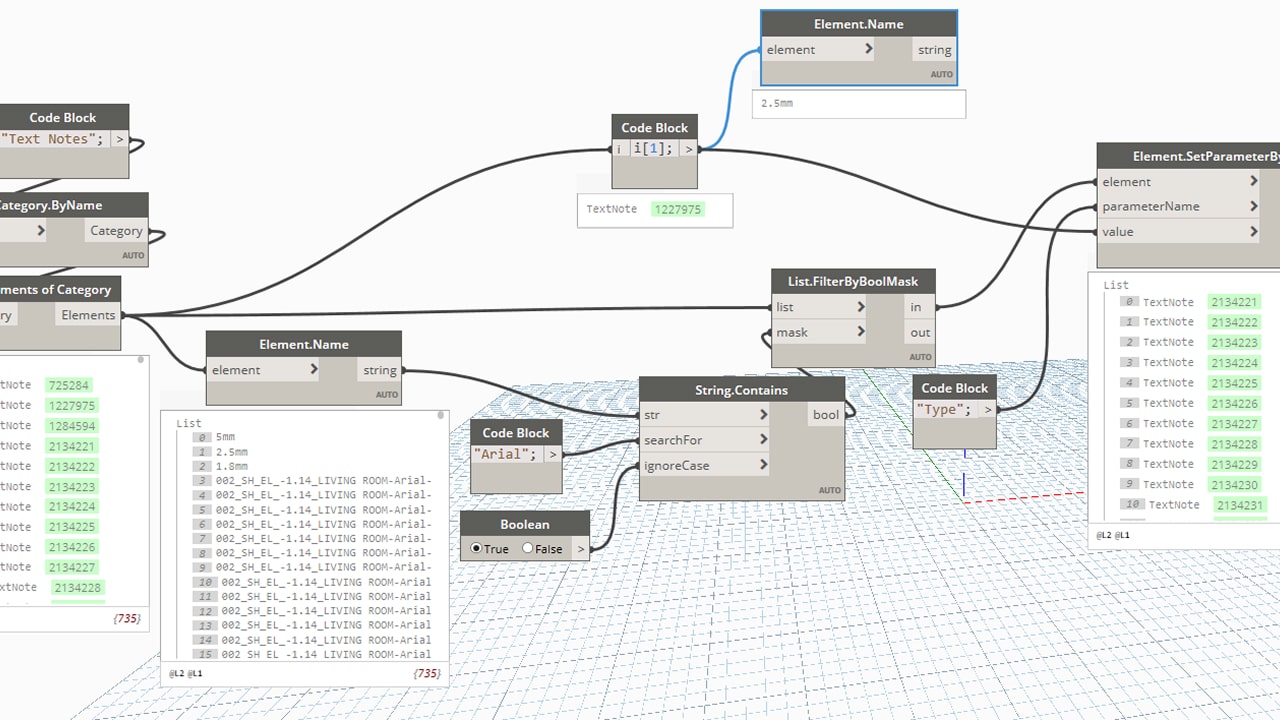Click the green element ID 1227975
The image size is (1280, 720).
coord(678,210)
